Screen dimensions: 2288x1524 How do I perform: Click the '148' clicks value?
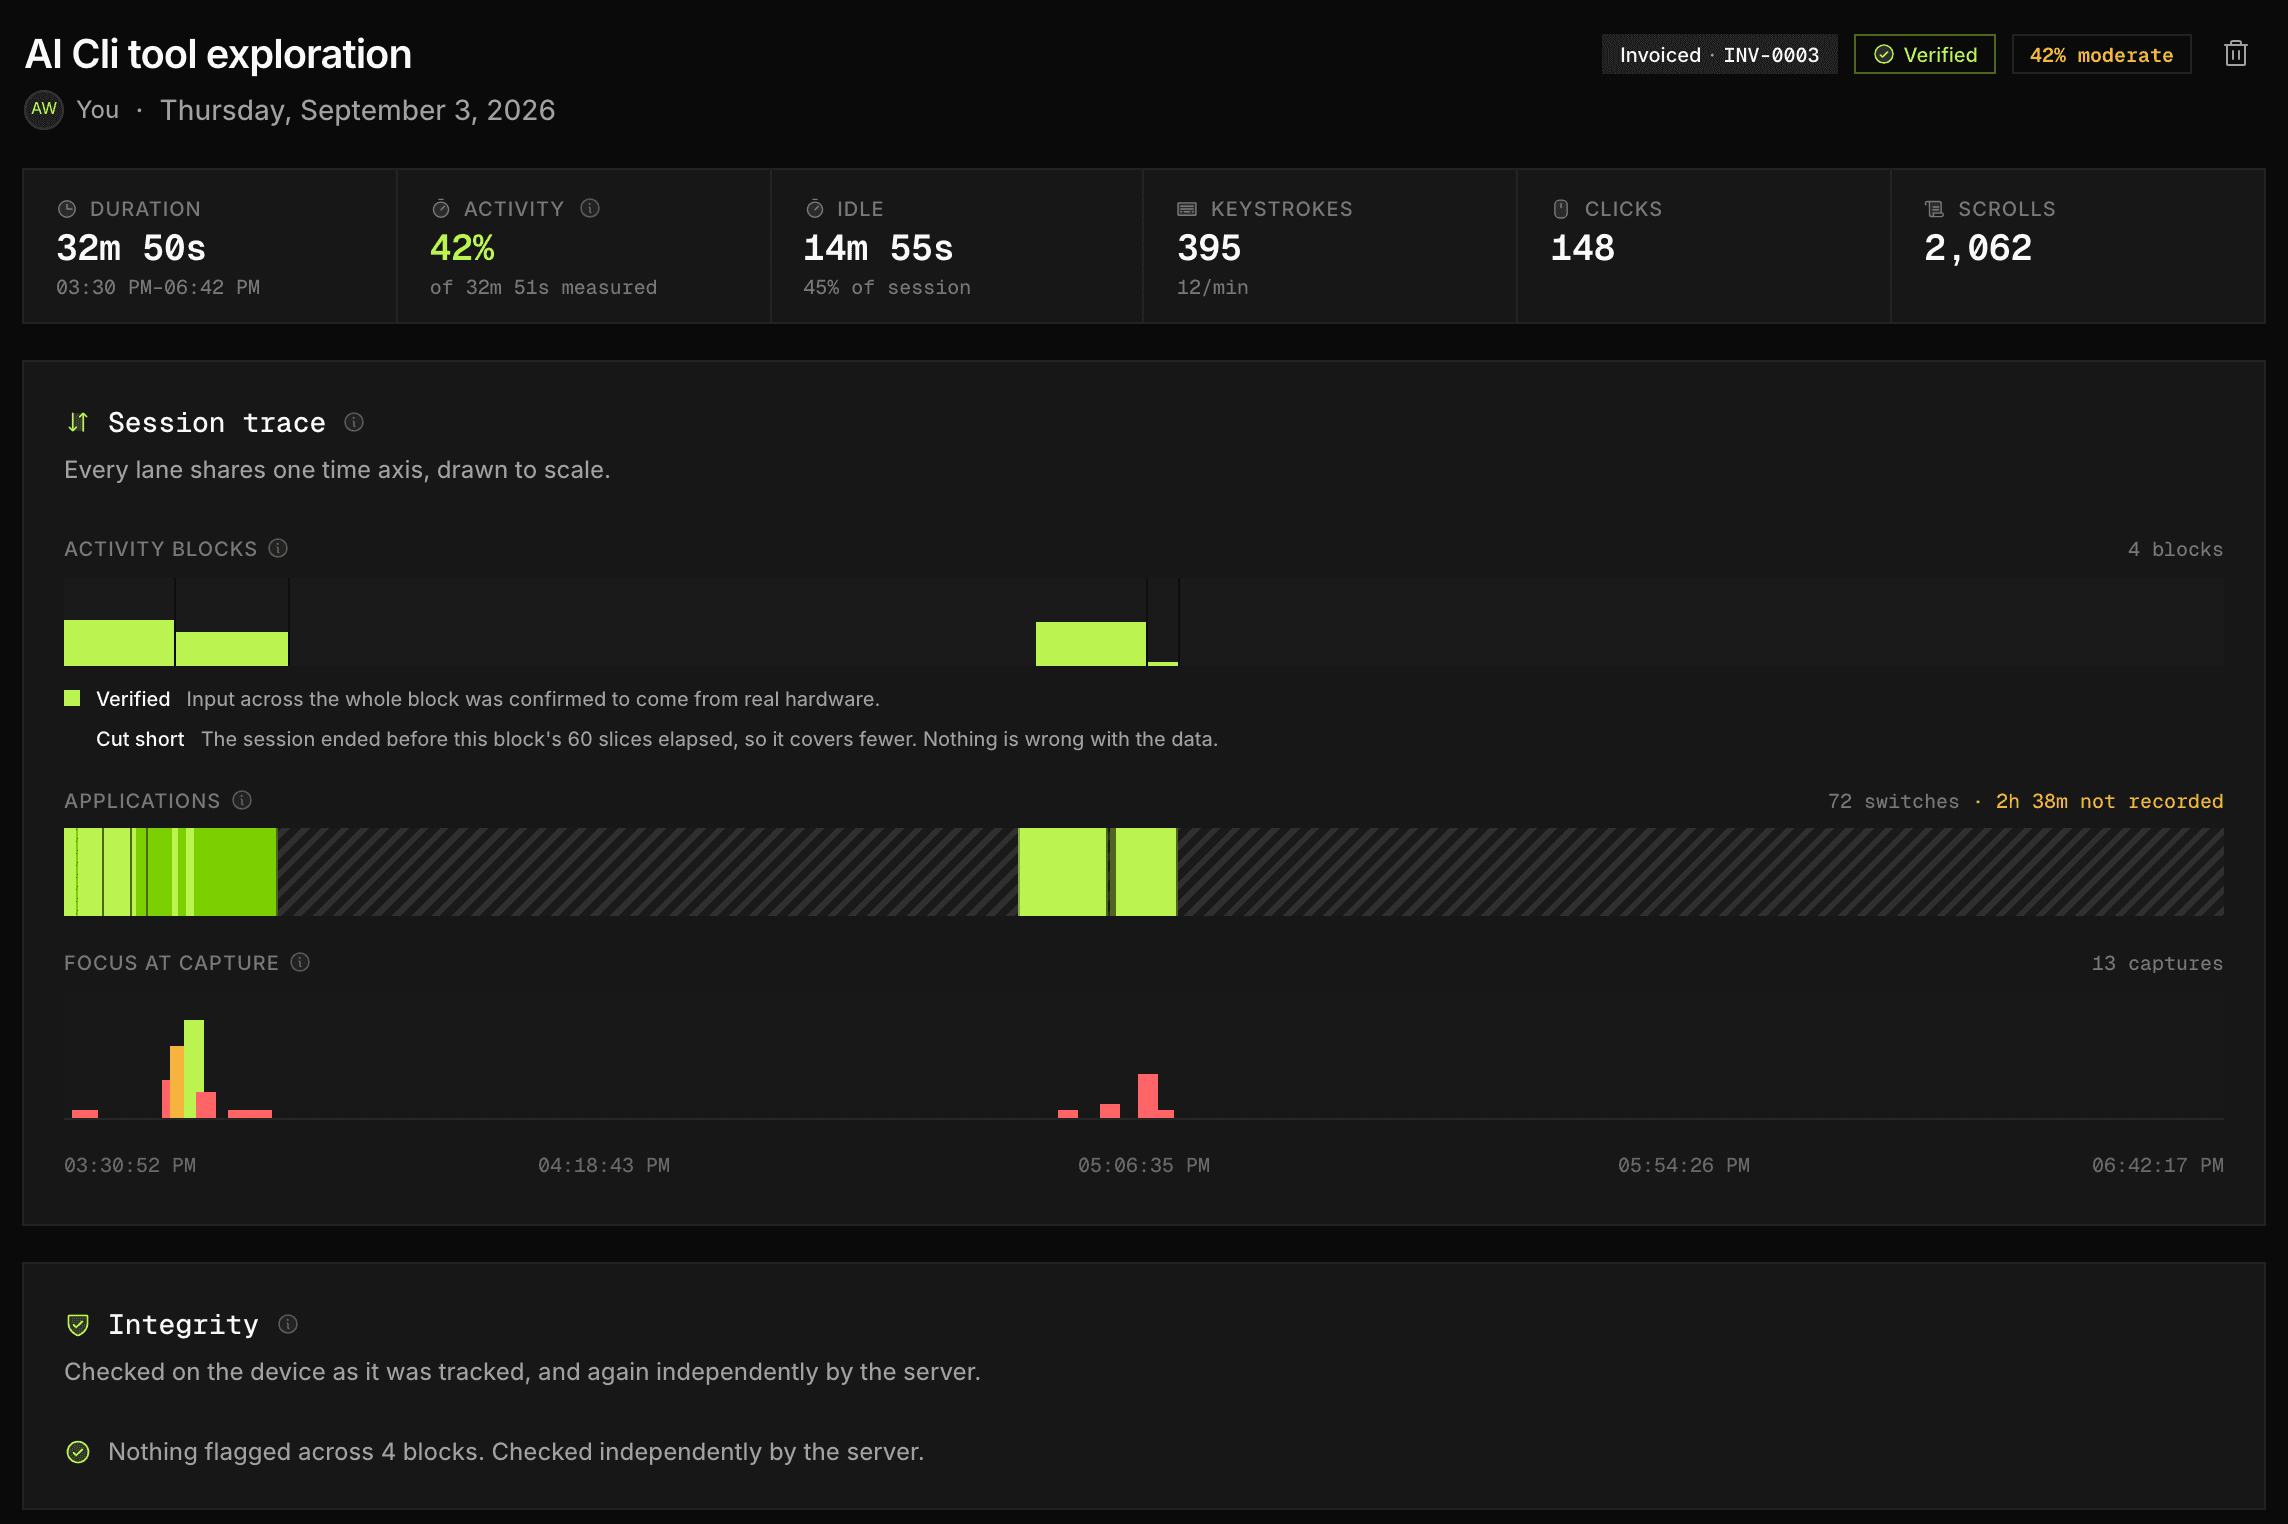1583,248
